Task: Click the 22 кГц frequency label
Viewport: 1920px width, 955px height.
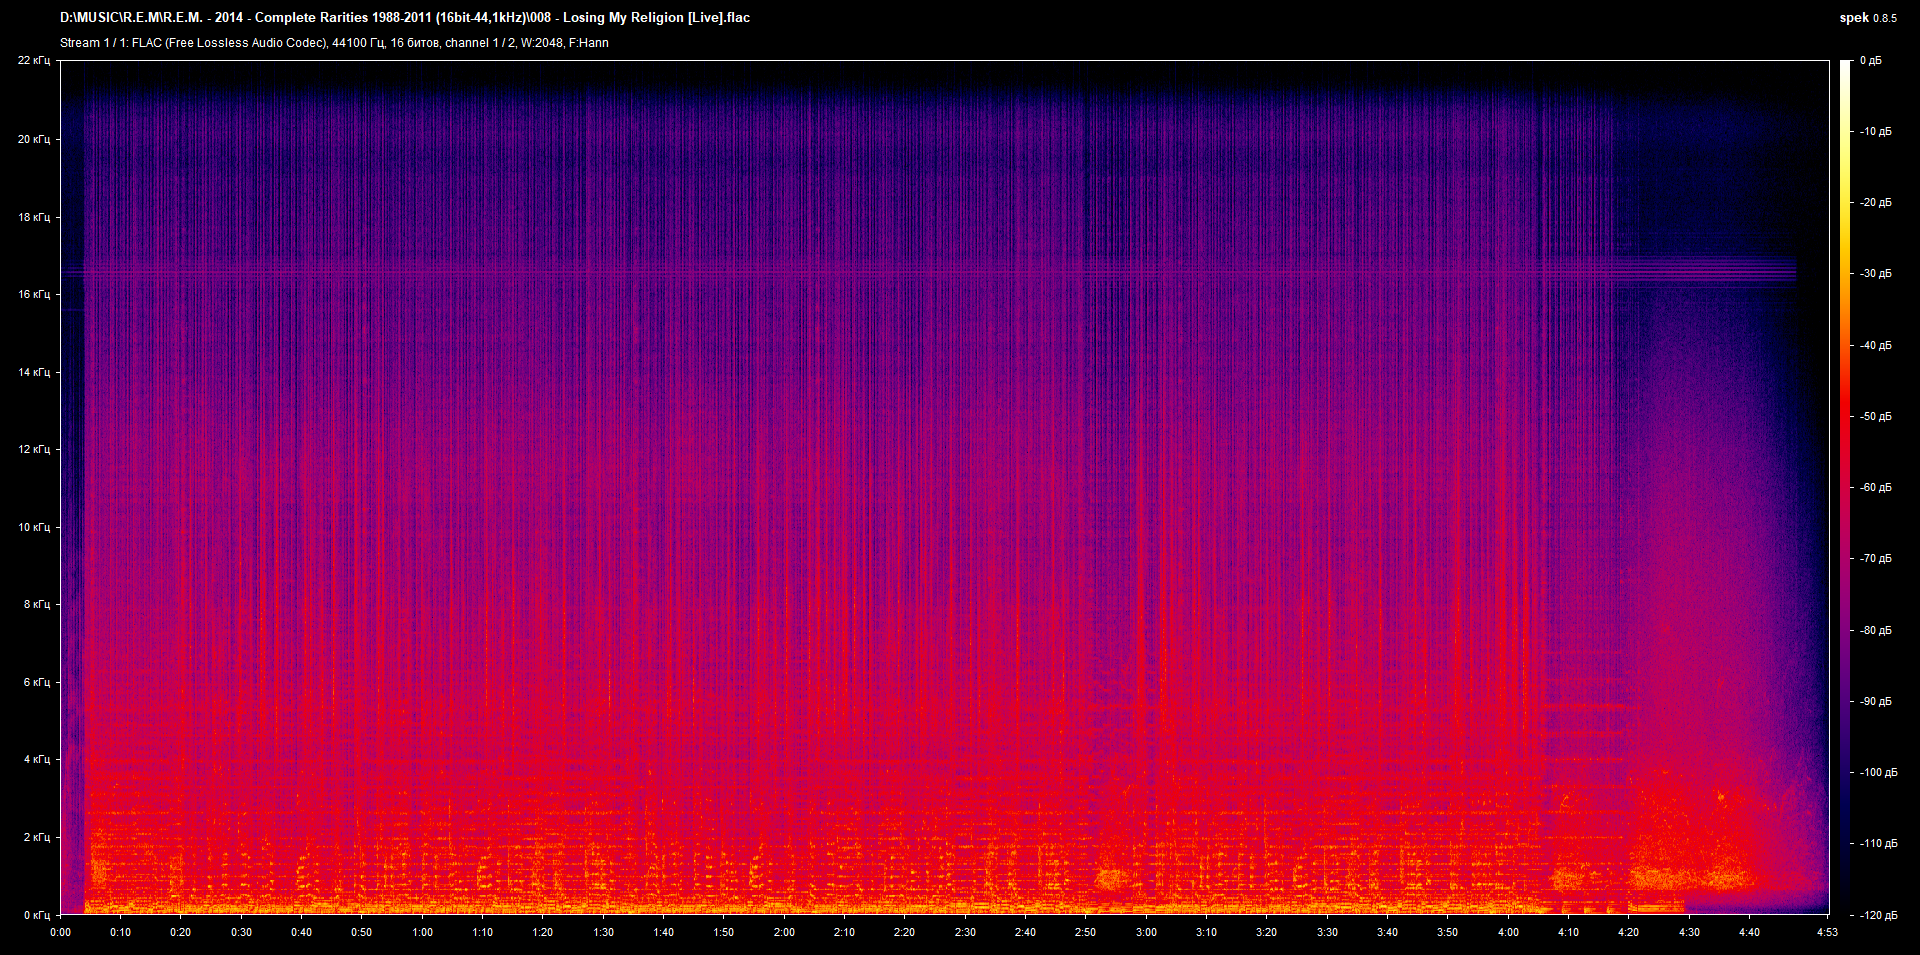Action: tap(34, 61)
